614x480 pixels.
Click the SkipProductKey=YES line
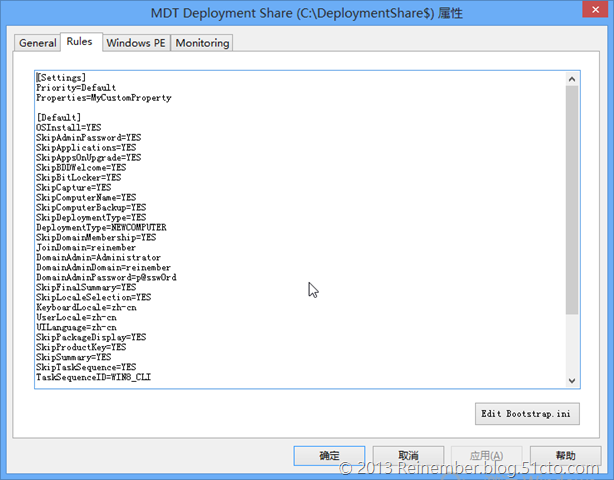[81, 347]
